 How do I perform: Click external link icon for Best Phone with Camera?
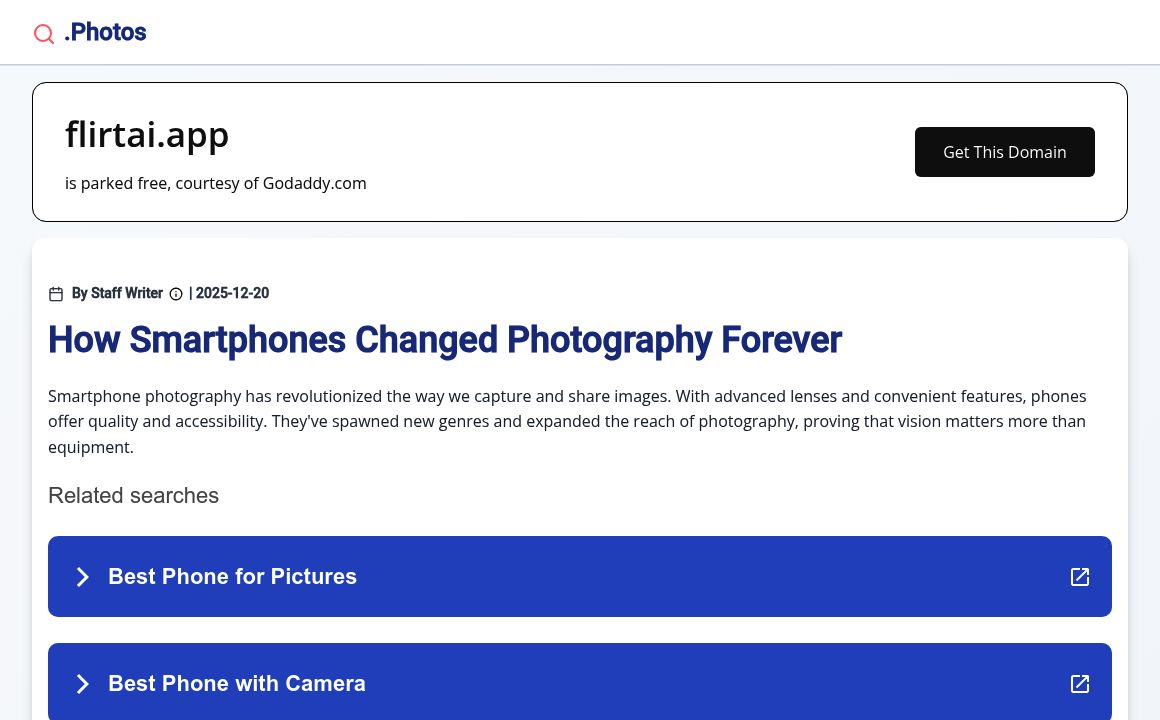[x=1080, y=684]
